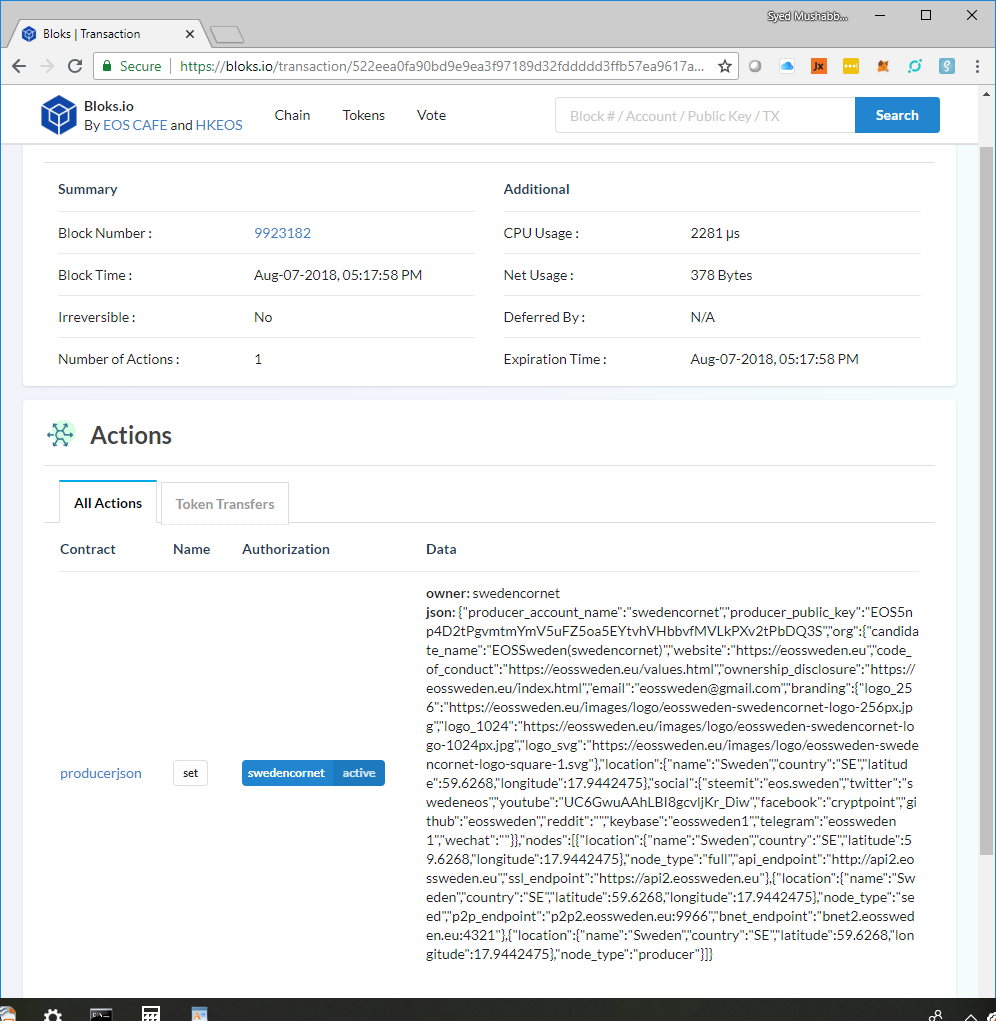This screenshot has height=1021, width=996.
Task: Open the MetaMask fox extension
Action: click(x=883, y=66)
